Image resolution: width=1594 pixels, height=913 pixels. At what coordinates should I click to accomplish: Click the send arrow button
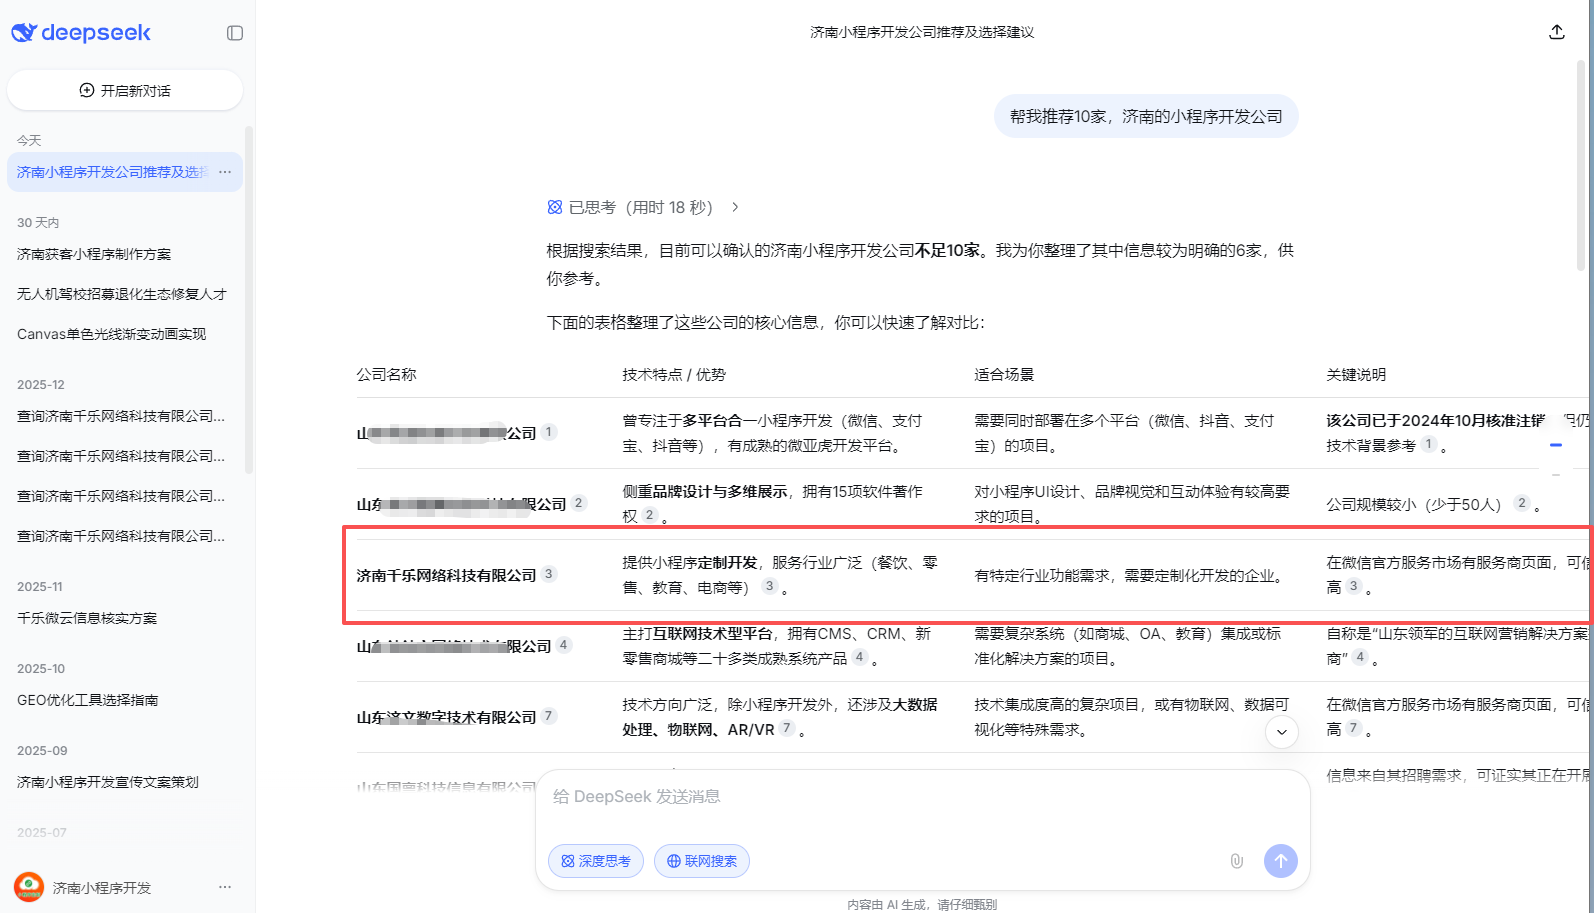(1281, 861)
